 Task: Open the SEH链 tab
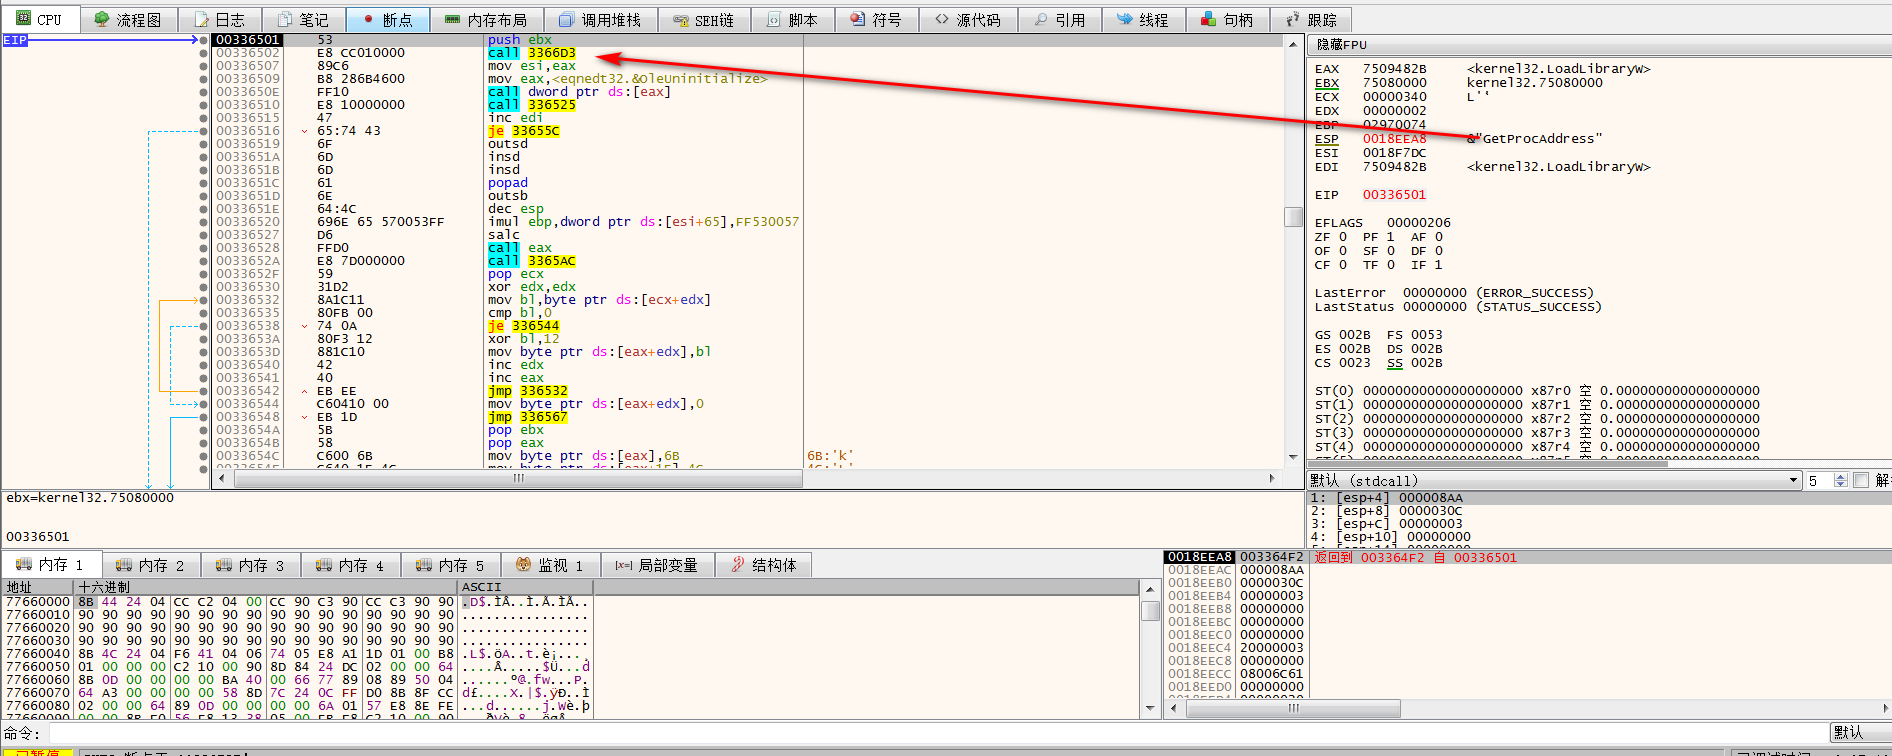tap(703, 20)
